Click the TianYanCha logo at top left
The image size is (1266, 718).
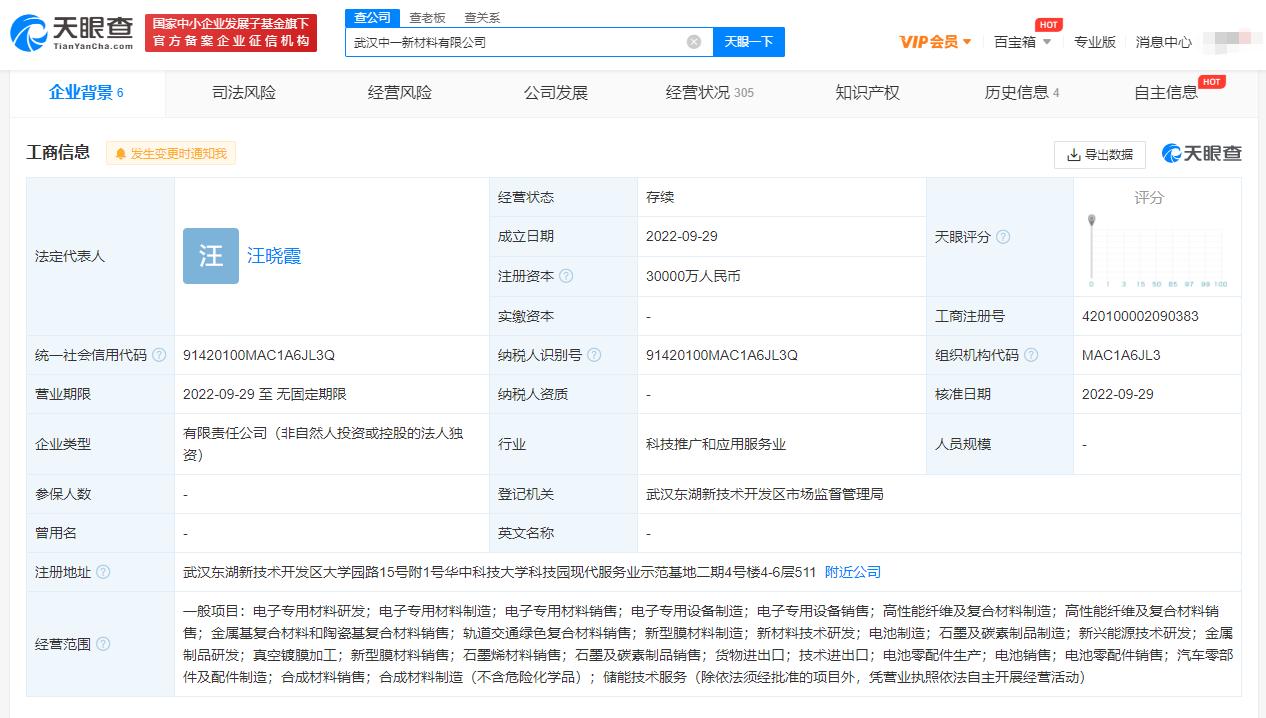(72, 33)
